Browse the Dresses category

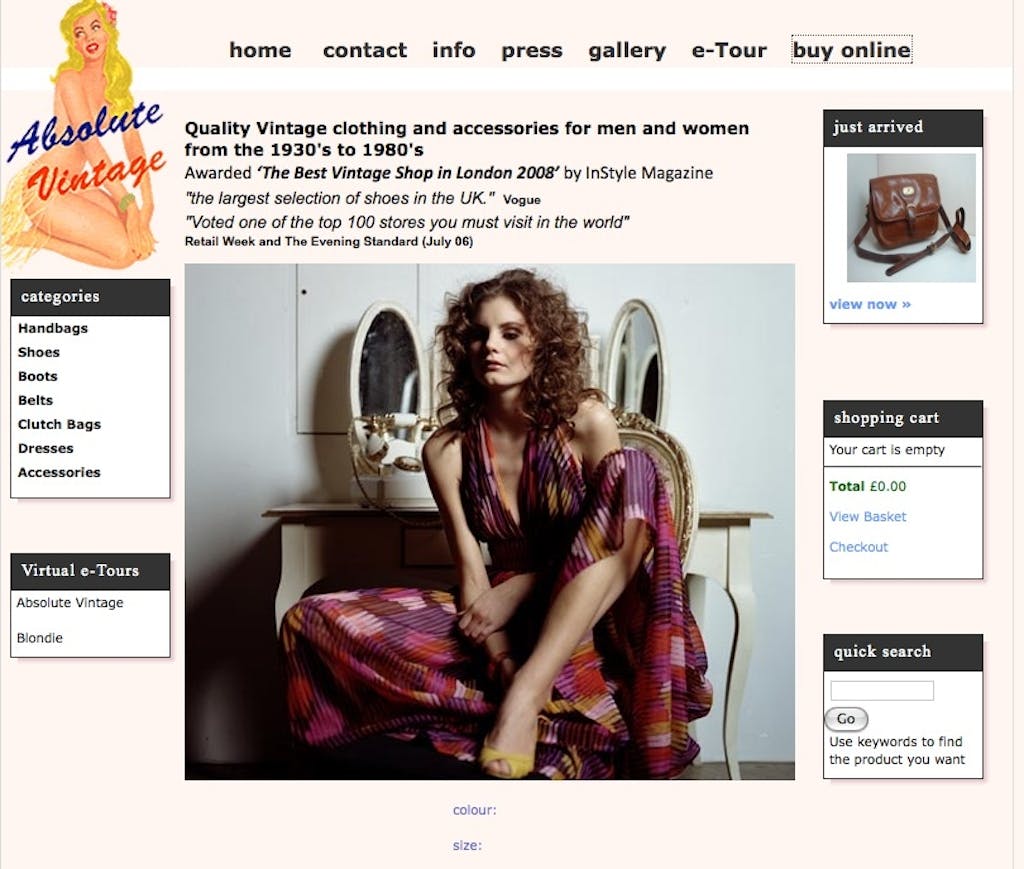point(46,449)
